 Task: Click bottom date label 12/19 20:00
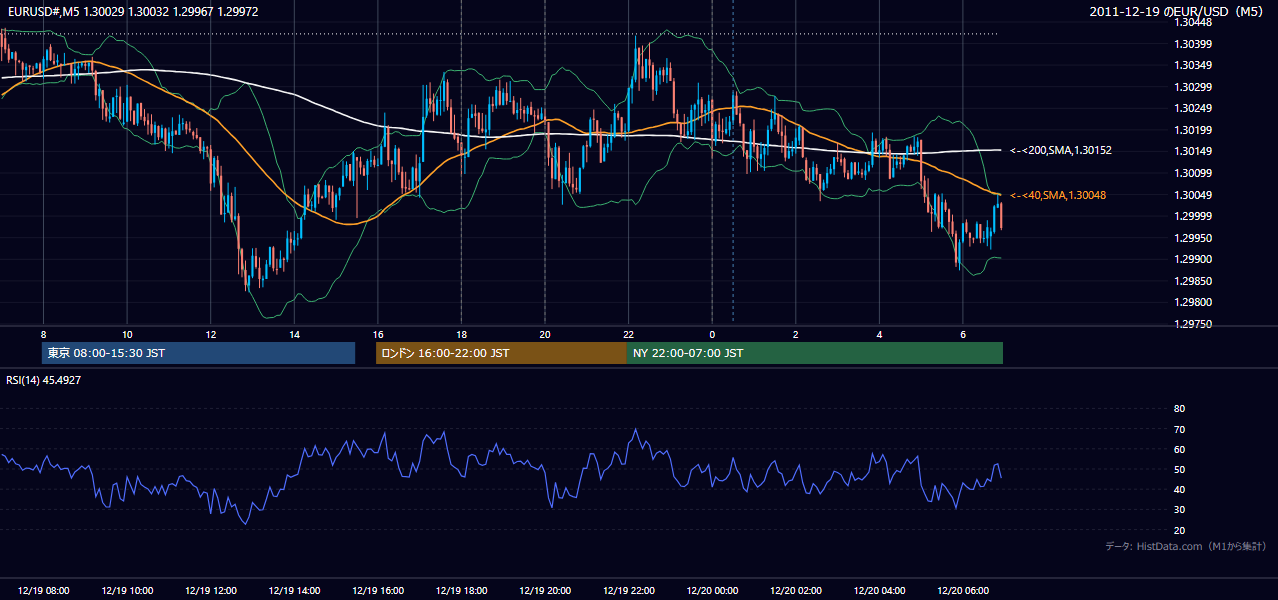[545, 591]
